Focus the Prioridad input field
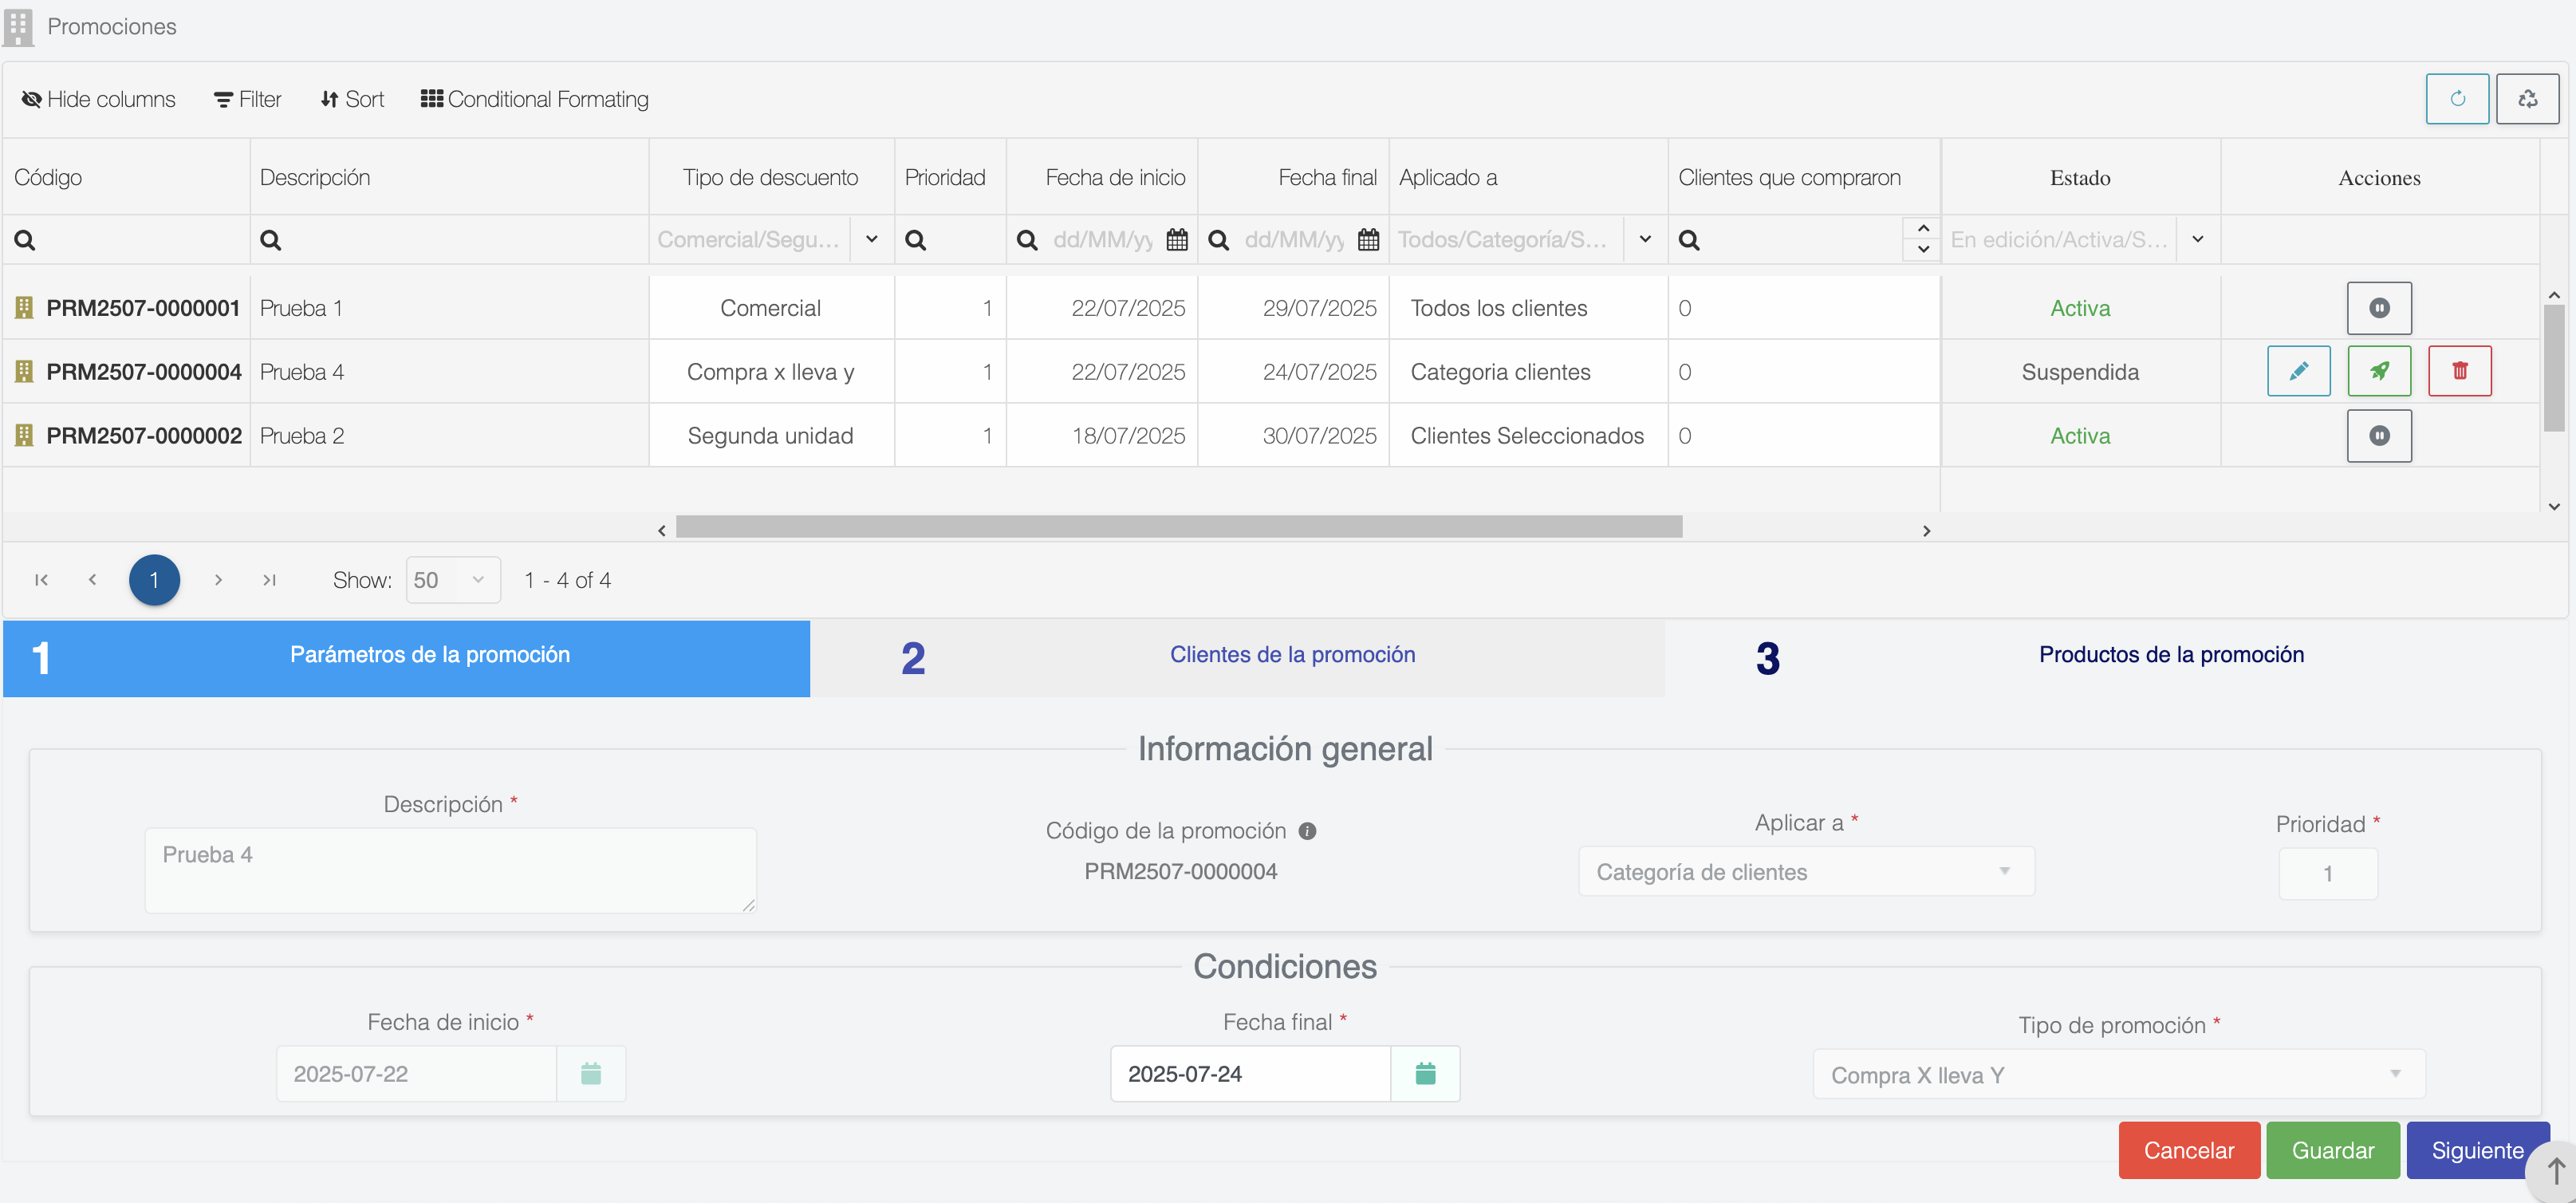Viewport: 2576px width, 1203px height. (x=2328, y=874)
